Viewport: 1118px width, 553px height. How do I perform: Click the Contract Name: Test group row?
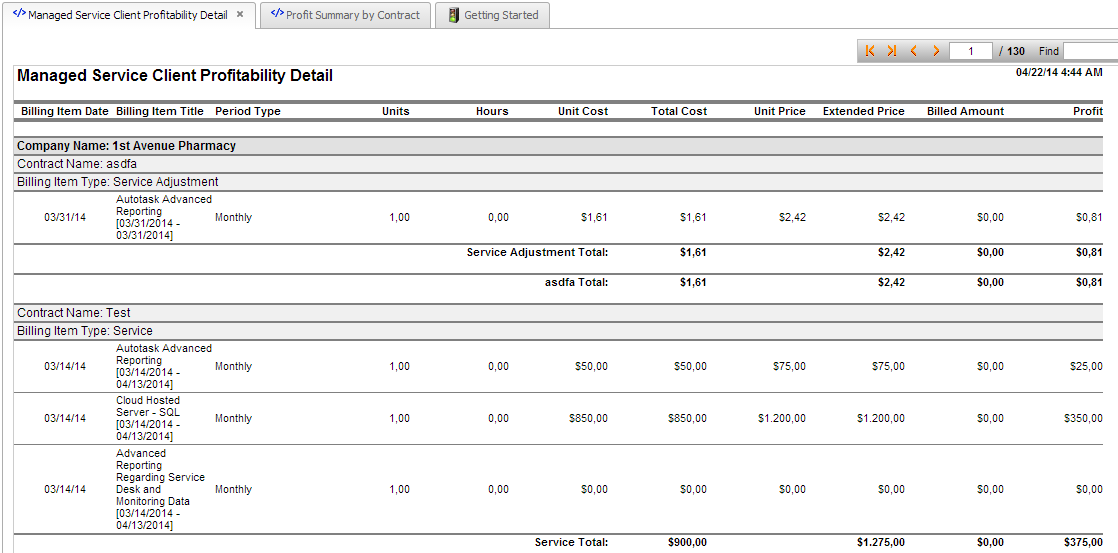[x=74, y=313]
